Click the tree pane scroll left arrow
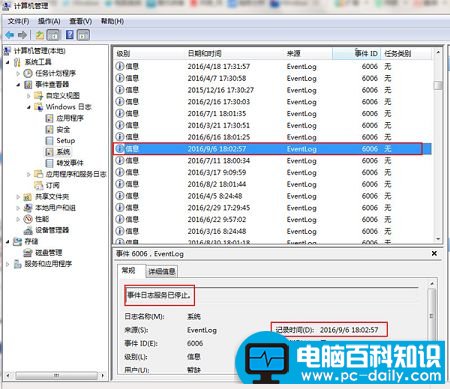 tap(8, 376)
